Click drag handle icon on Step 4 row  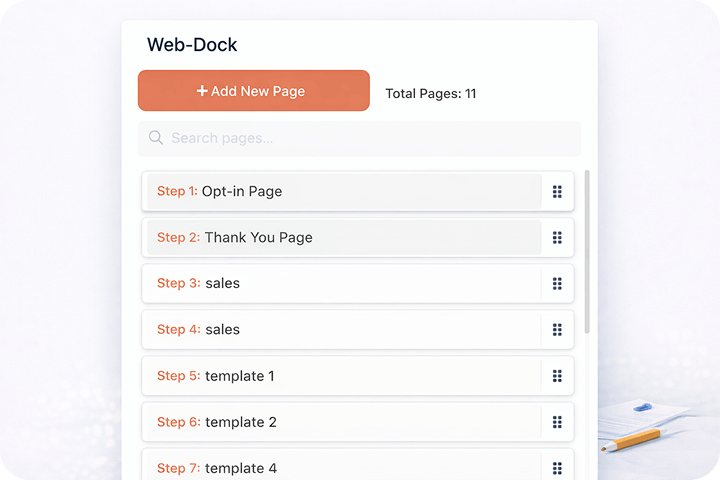(557, 329)
